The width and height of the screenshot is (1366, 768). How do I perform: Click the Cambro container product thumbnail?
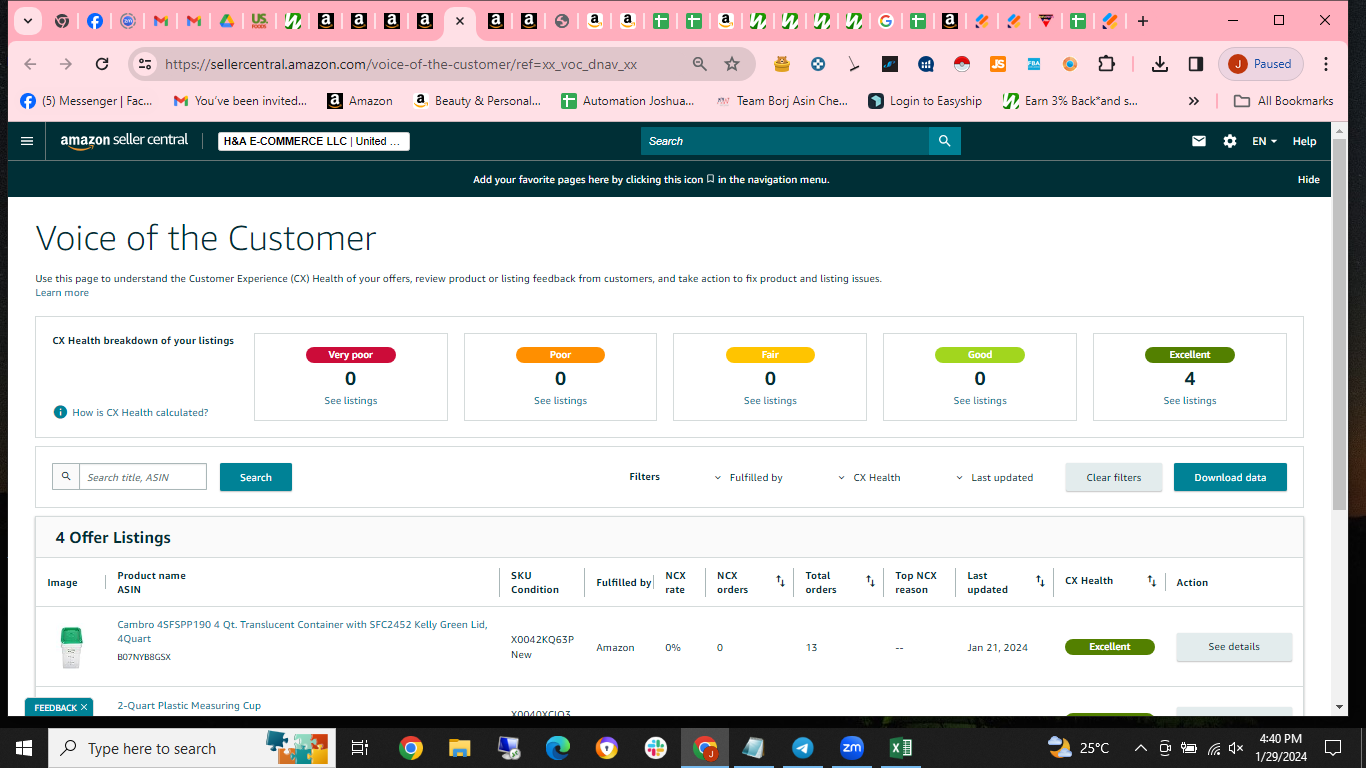click(x=71, y=647)
